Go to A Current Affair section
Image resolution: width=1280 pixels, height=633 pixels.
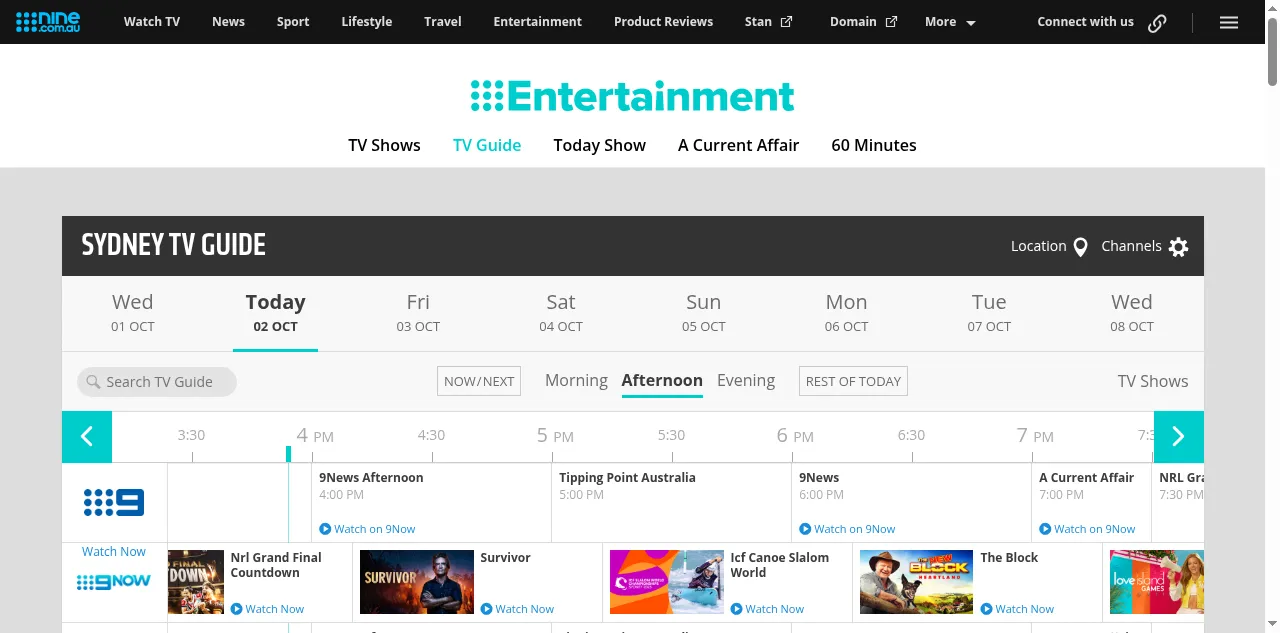(738, 145)
